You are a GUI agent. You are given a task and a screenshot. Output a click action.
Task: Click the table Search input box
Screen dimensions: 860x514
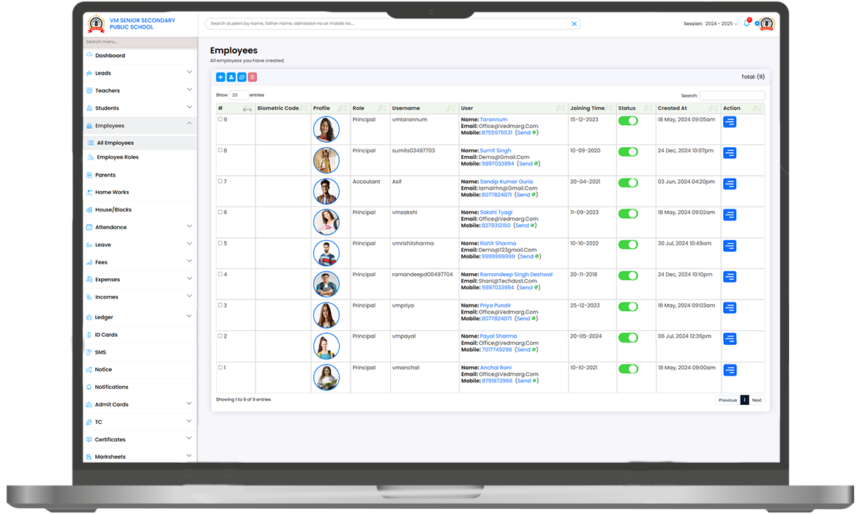[732, 95]
